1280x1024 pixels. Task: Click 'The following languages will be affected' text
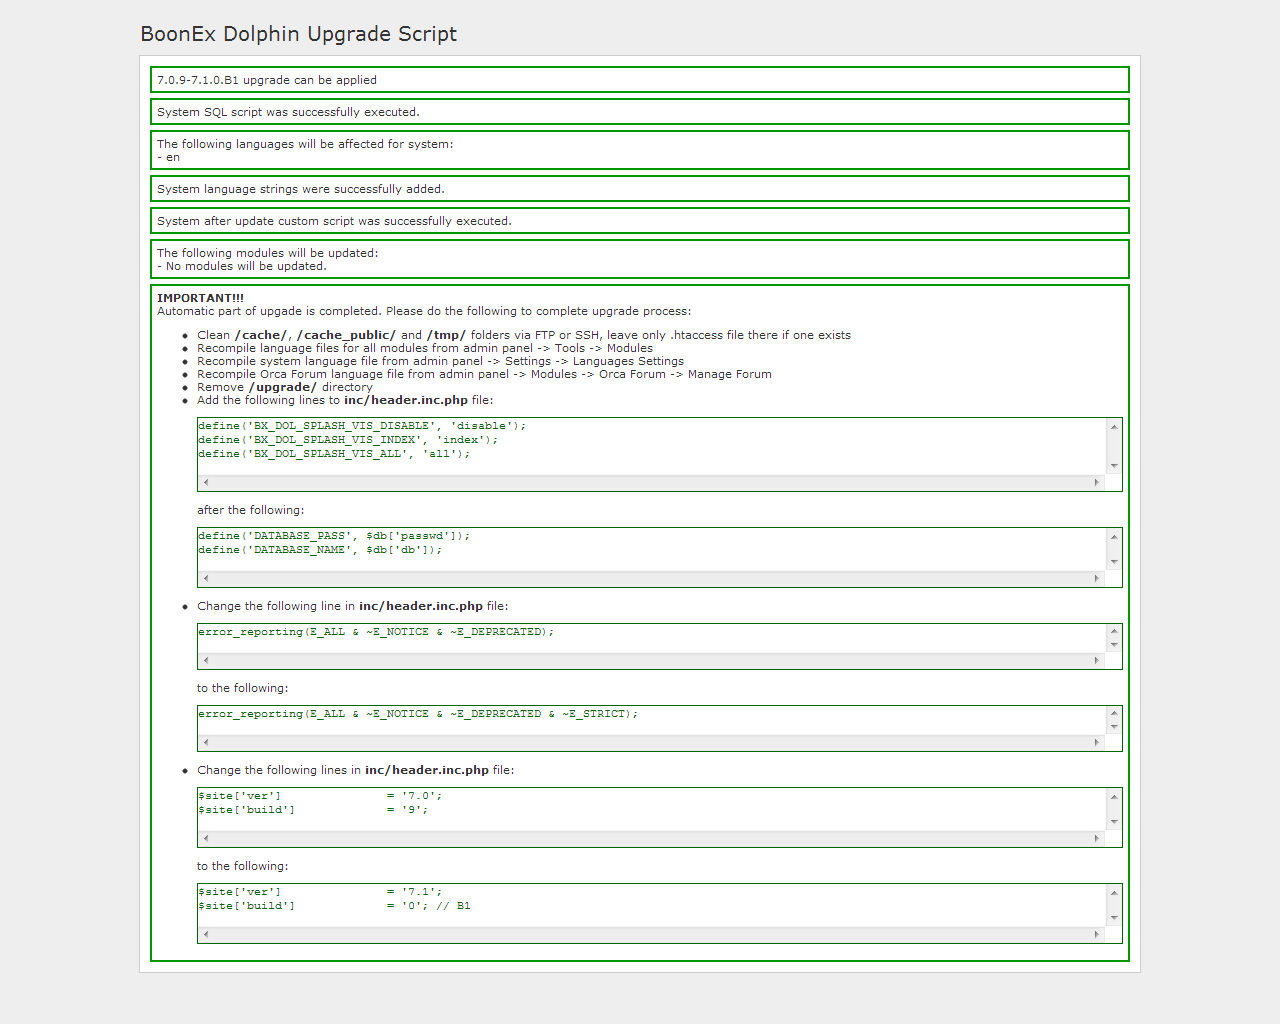tap(305, 144)
